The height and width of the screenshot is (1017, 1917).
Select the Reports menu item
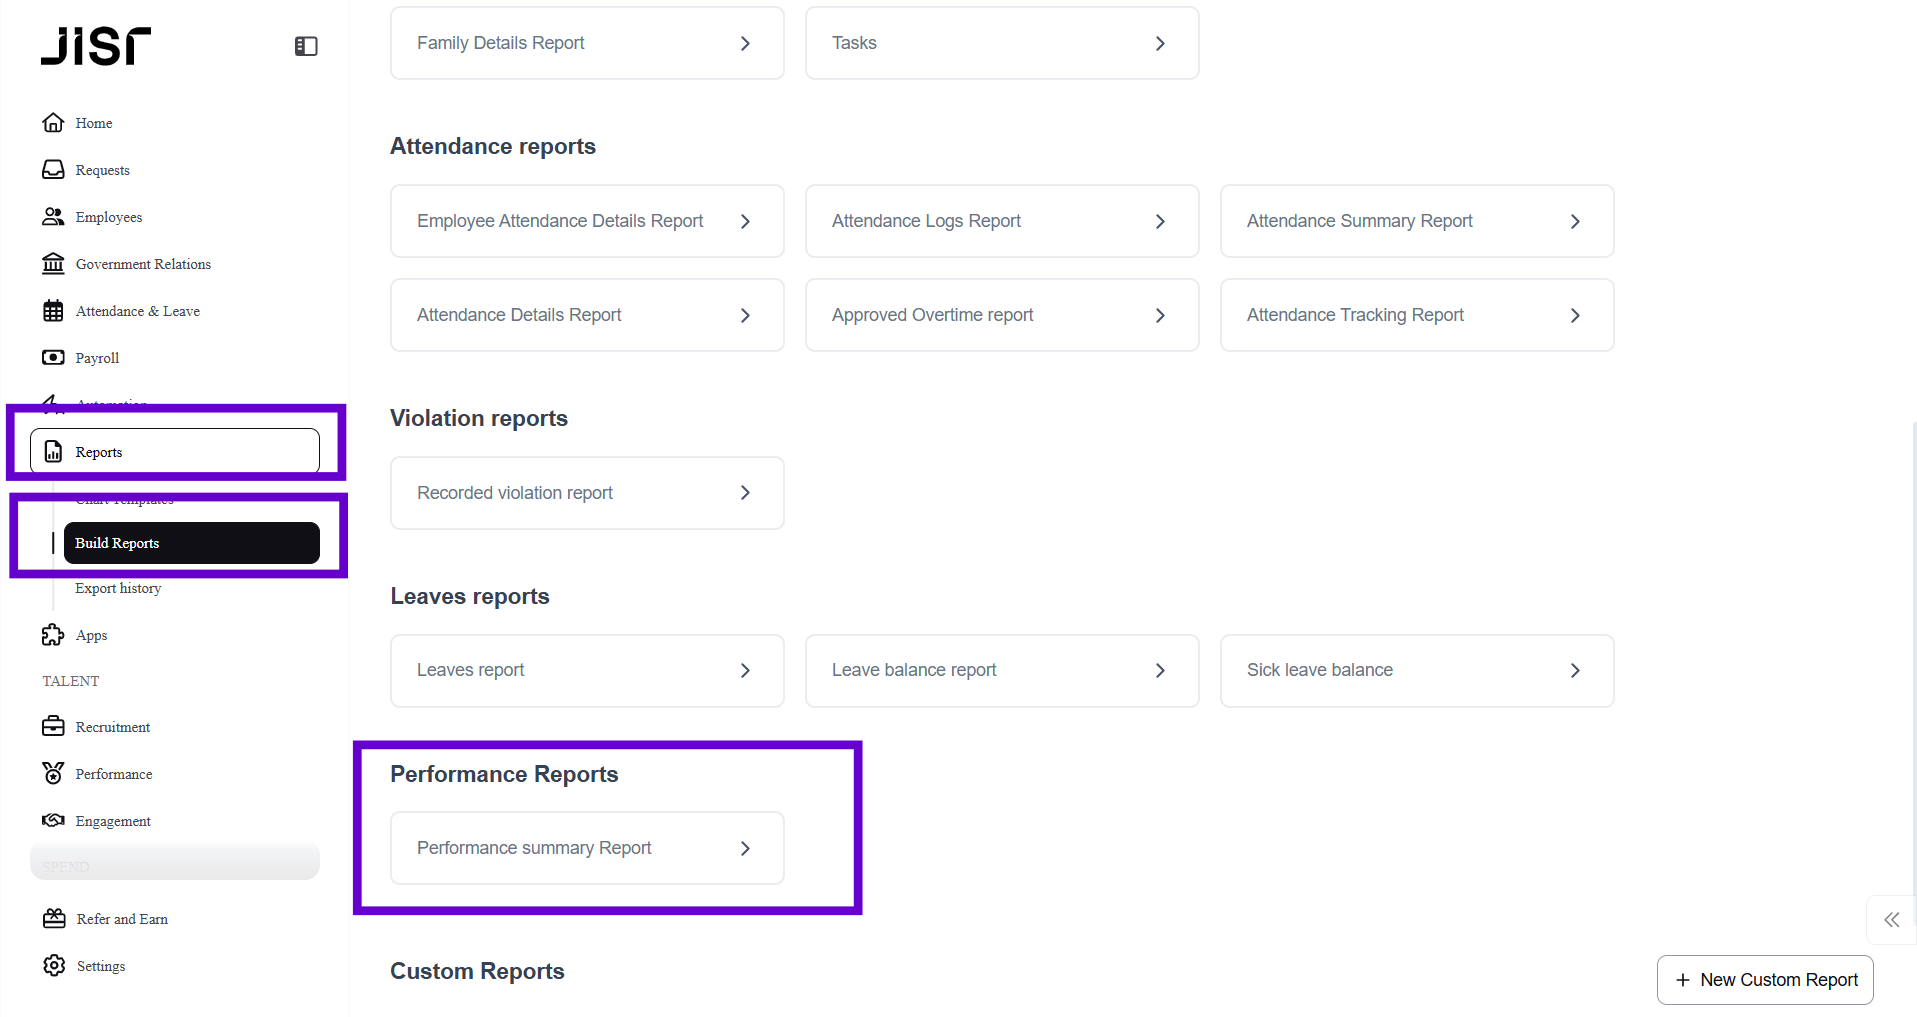pos(175,452)
